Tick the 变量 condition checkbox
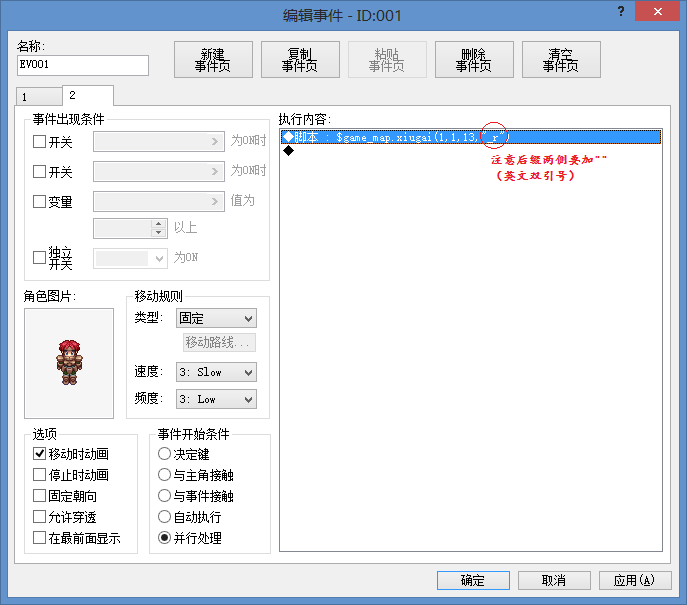This screenshot has width=687, height=605. click(39, 202)
